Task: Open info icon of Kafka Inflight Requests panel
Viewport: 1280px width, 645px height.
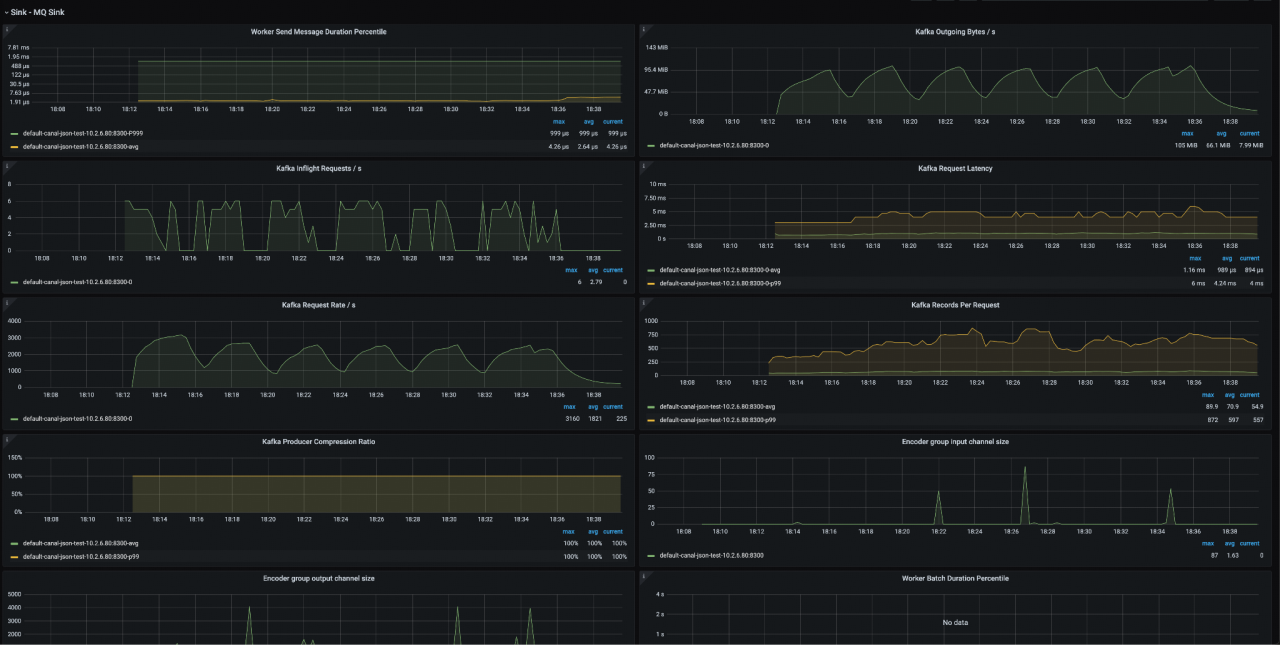Action: pyautogui.click(x=6, y=166)
